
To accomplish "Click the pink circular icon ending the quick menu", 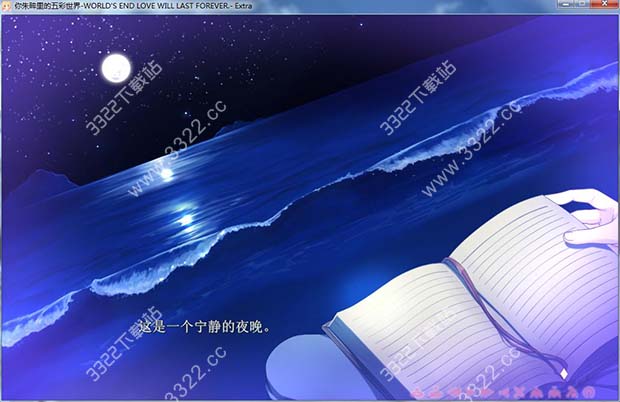I will pos(589,393).
